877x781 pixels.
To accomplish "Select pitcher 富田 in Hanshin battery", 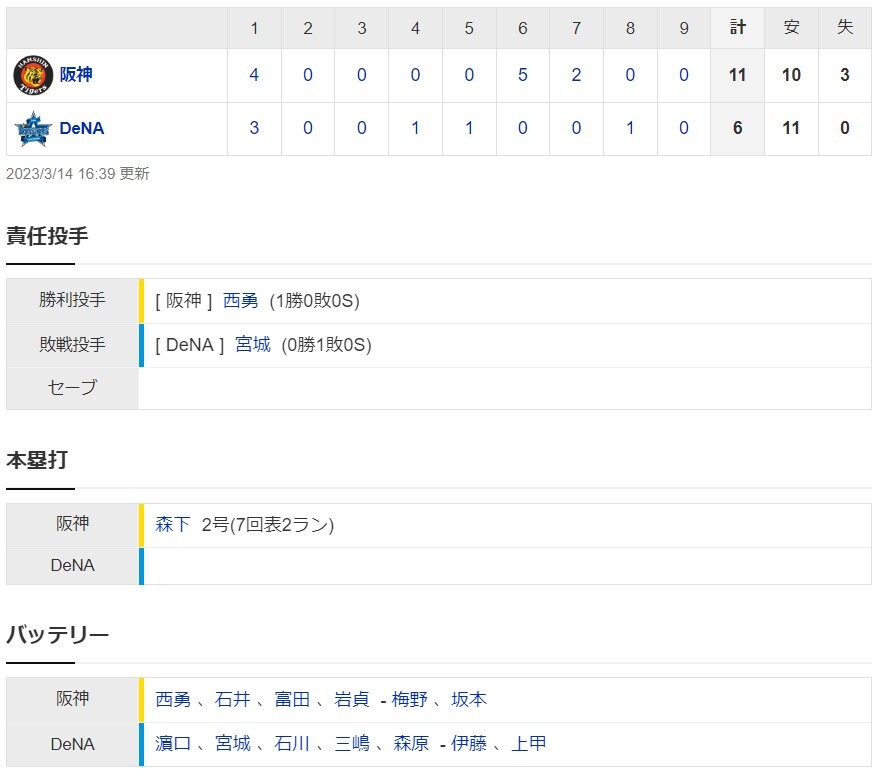I will [x=292, y=700].
